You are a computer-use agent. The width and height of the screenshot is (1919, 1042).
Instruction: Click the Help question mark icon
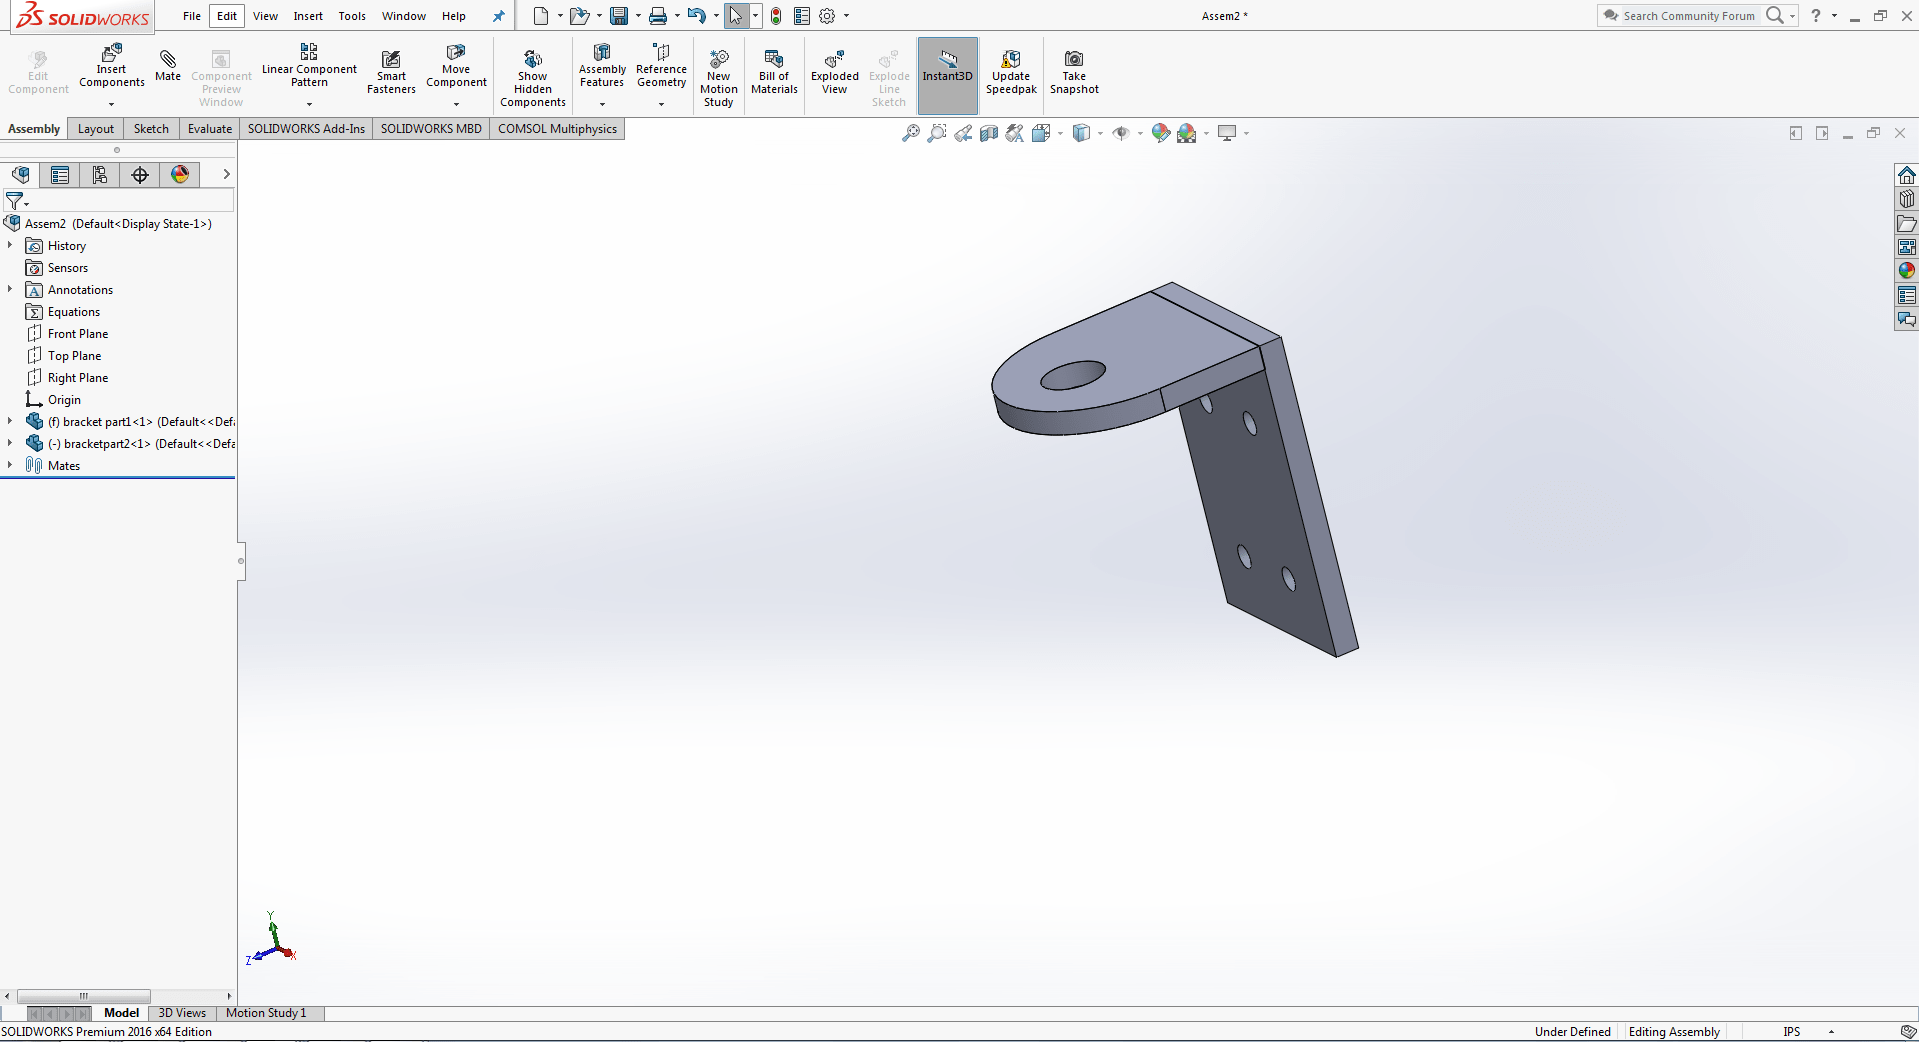click(1815, 16)
